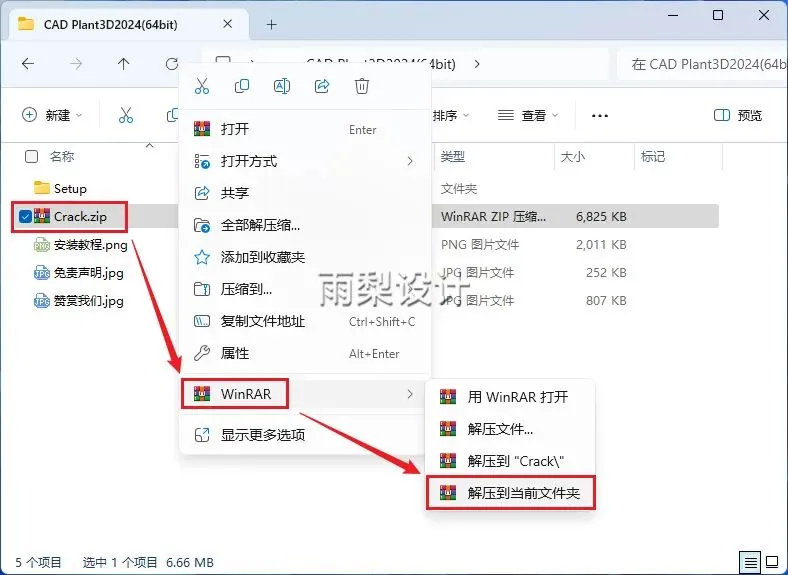Choose 显示更多选项 in the context menu

click(x=305, y=435)
